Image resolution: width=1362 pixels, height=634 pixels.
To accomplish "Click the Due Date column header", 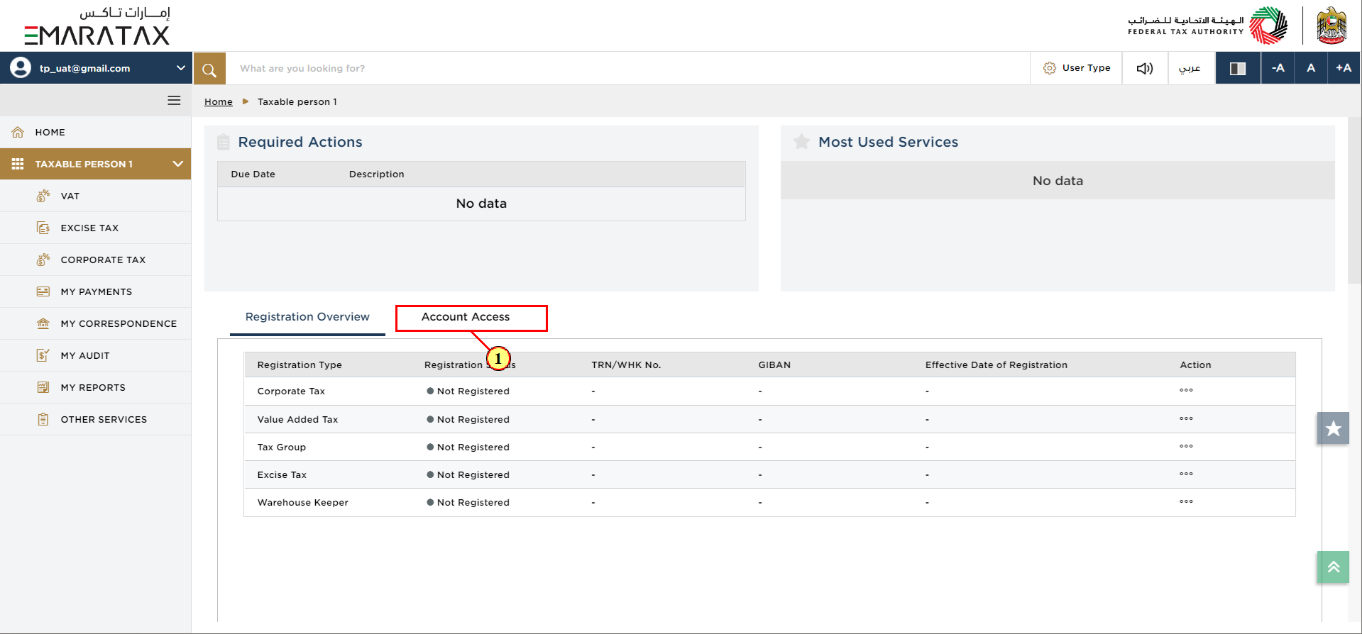I will (253, 174).
